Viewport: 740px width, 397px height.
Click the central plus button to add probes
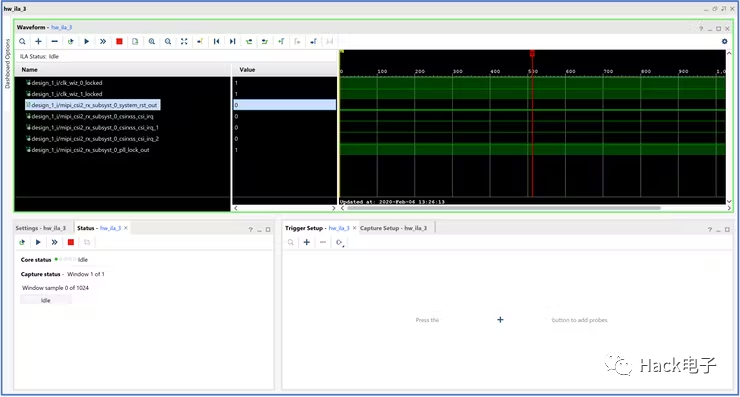point(500,320)
